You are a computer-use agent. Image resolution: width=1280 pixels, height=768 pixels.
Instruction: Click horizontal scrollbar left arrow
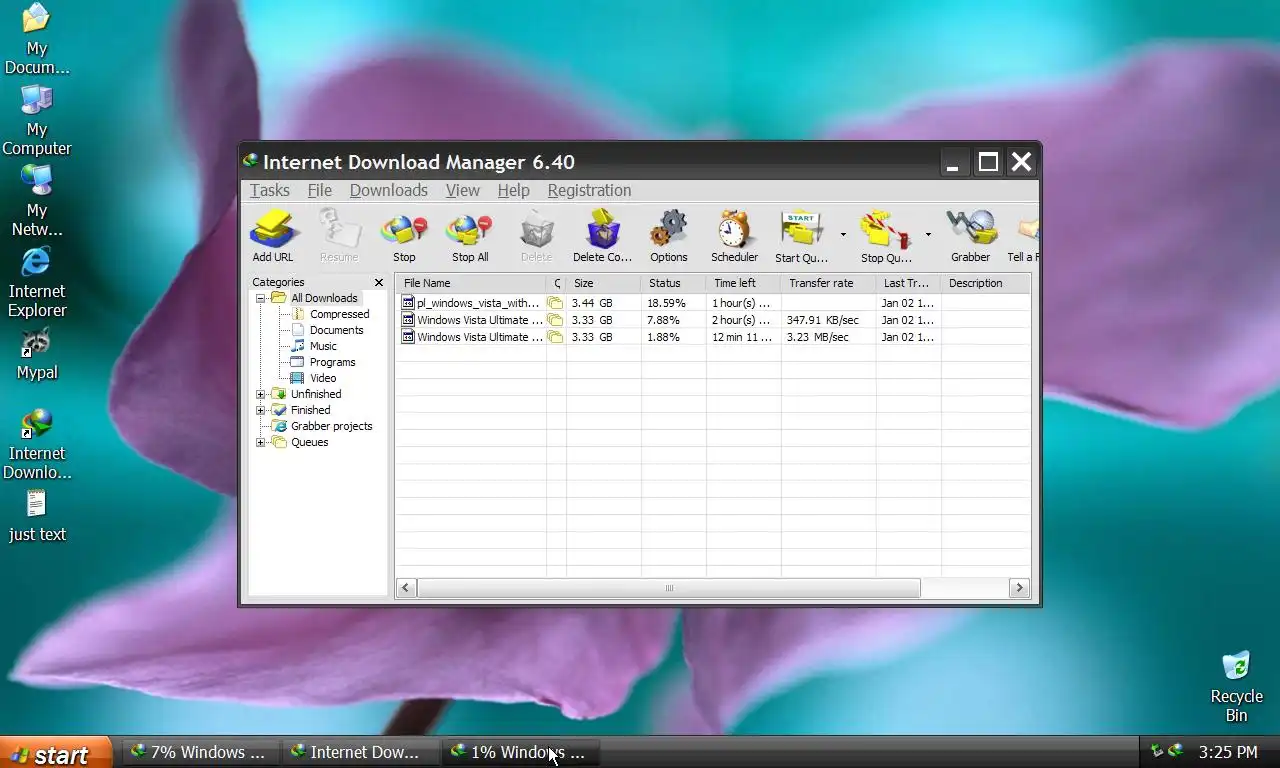point(405,588)
